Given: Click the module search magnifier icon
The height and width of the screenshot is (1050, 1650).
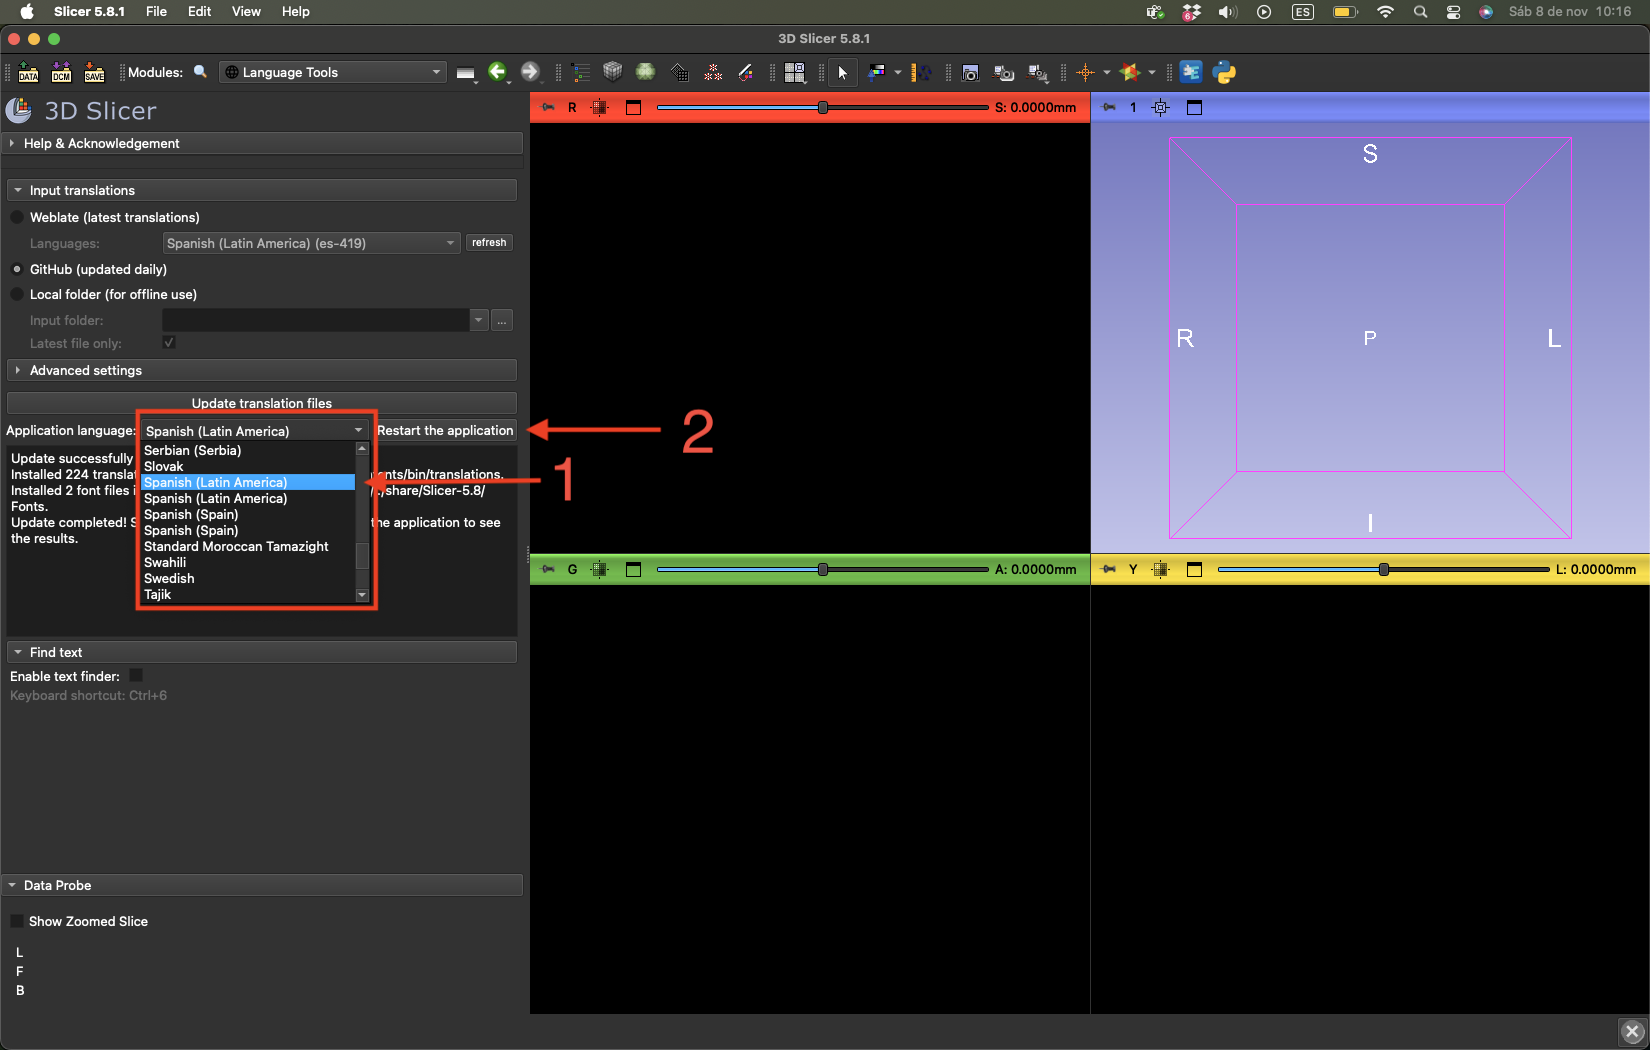Looking at the screenshot, I should (200, 72).
